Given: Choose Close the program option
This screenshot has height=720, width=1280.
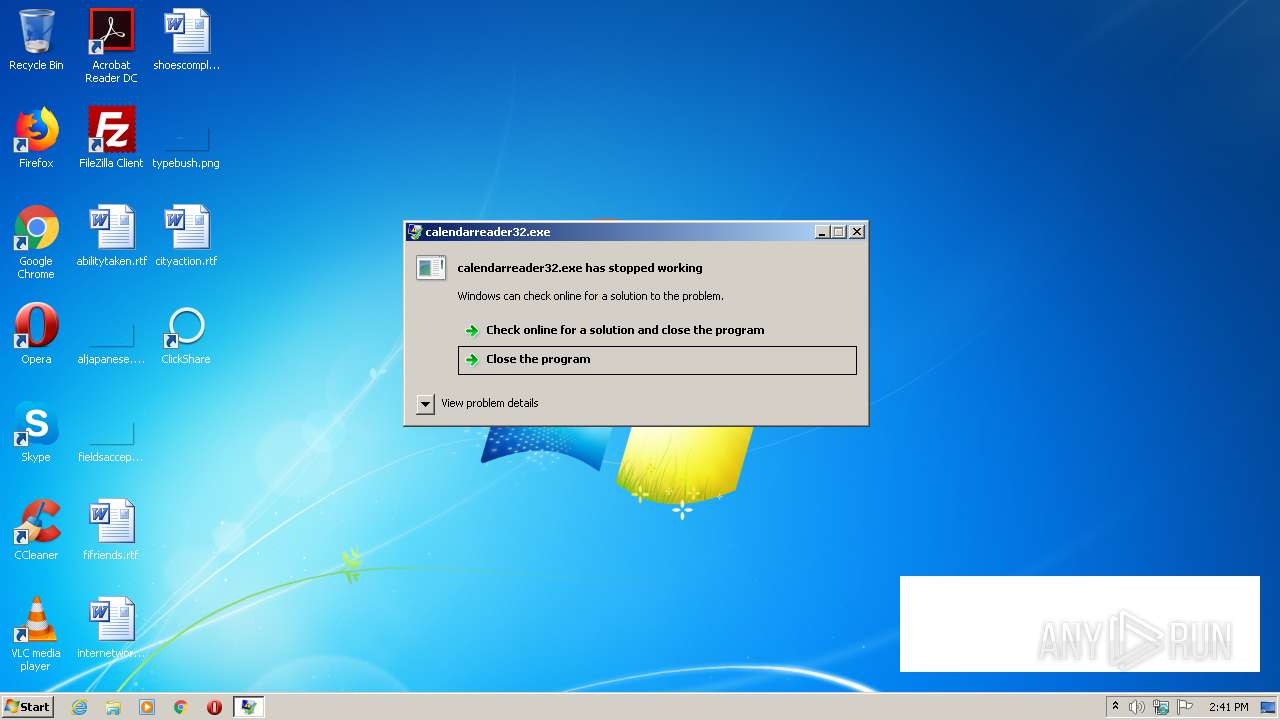Looking at the screenshot, I should click(657, 360).
